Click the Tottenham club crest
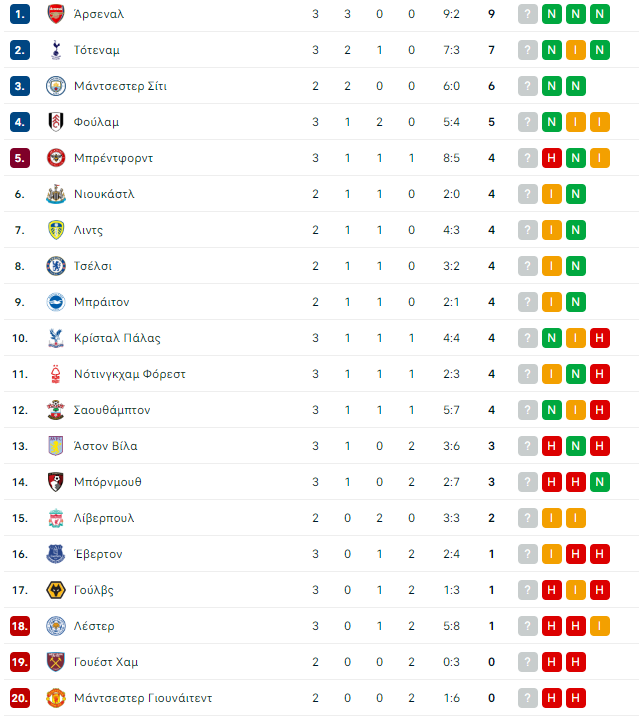 point(56,50)
